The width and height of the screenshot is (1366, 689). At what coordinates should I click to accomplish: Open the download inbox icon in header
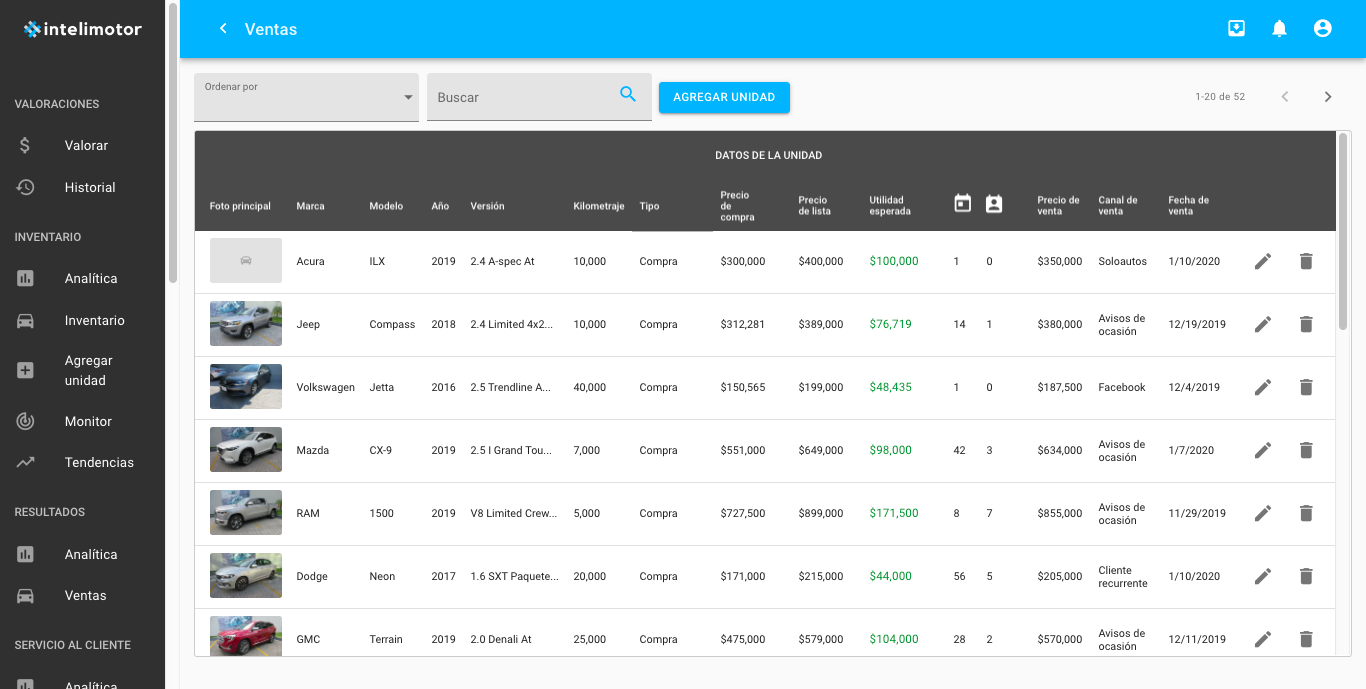point(1236,29)
